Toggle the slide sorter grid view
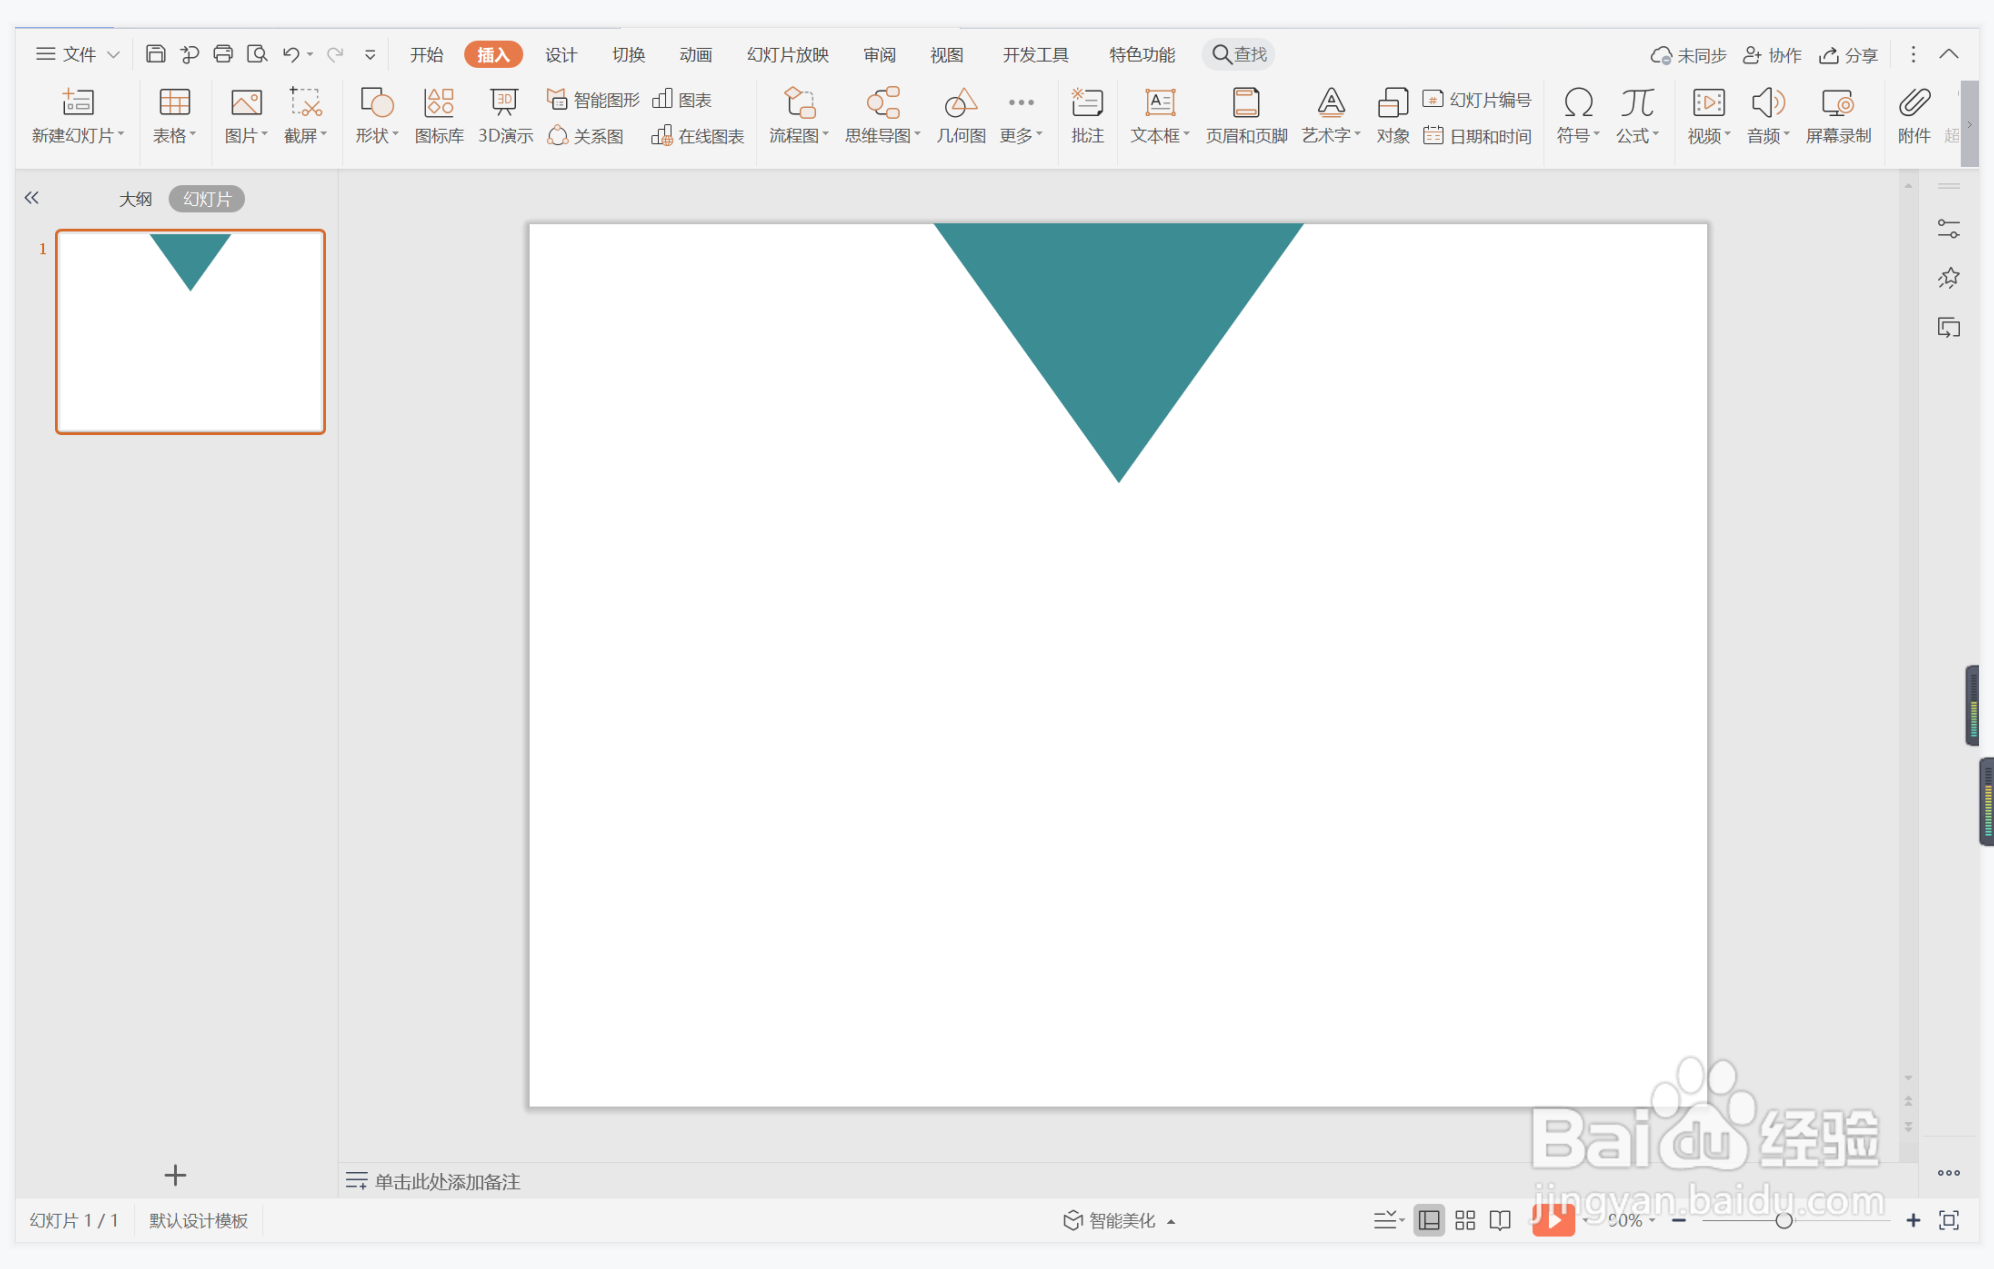Screen dimensions: 1994x1269 pyautogui.click(x=1465, y=1220)
